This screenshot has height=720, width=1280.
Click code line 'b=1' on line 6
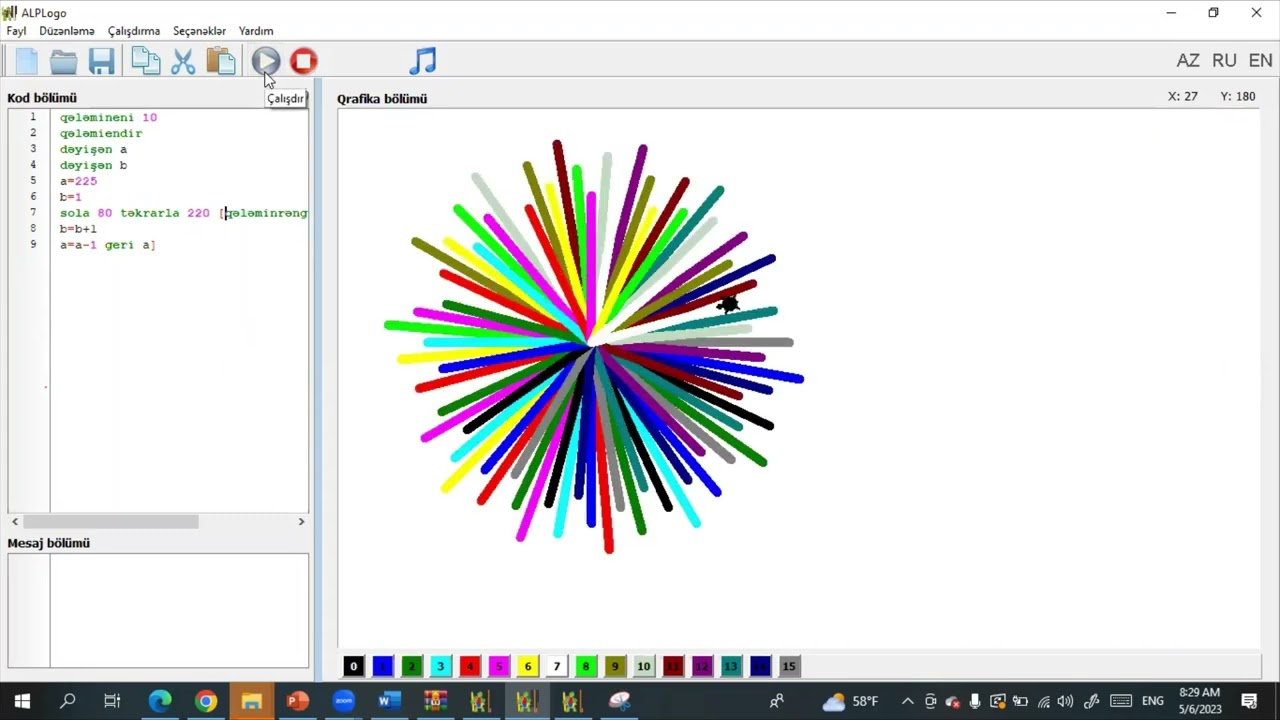71,197
